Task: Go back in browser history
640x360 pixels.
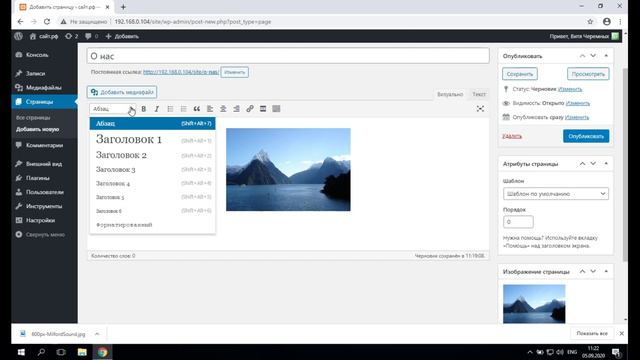Action: [20, 22]
